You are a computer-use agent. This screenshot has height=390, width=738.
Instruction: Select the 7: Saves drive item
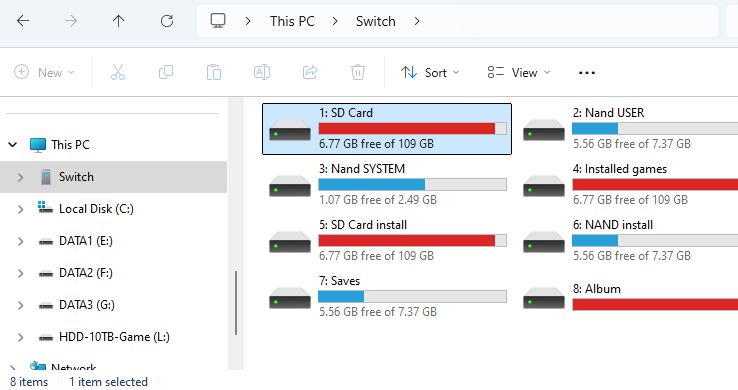pyautogui.click(x=387, y=296)
